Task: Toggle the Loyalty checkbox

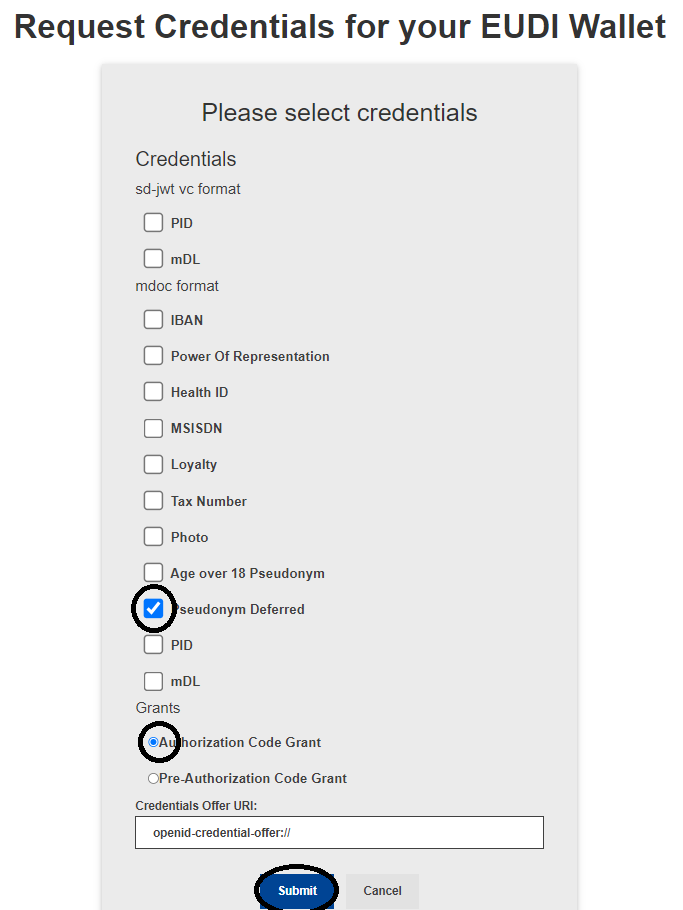Action: pos(153,464)
